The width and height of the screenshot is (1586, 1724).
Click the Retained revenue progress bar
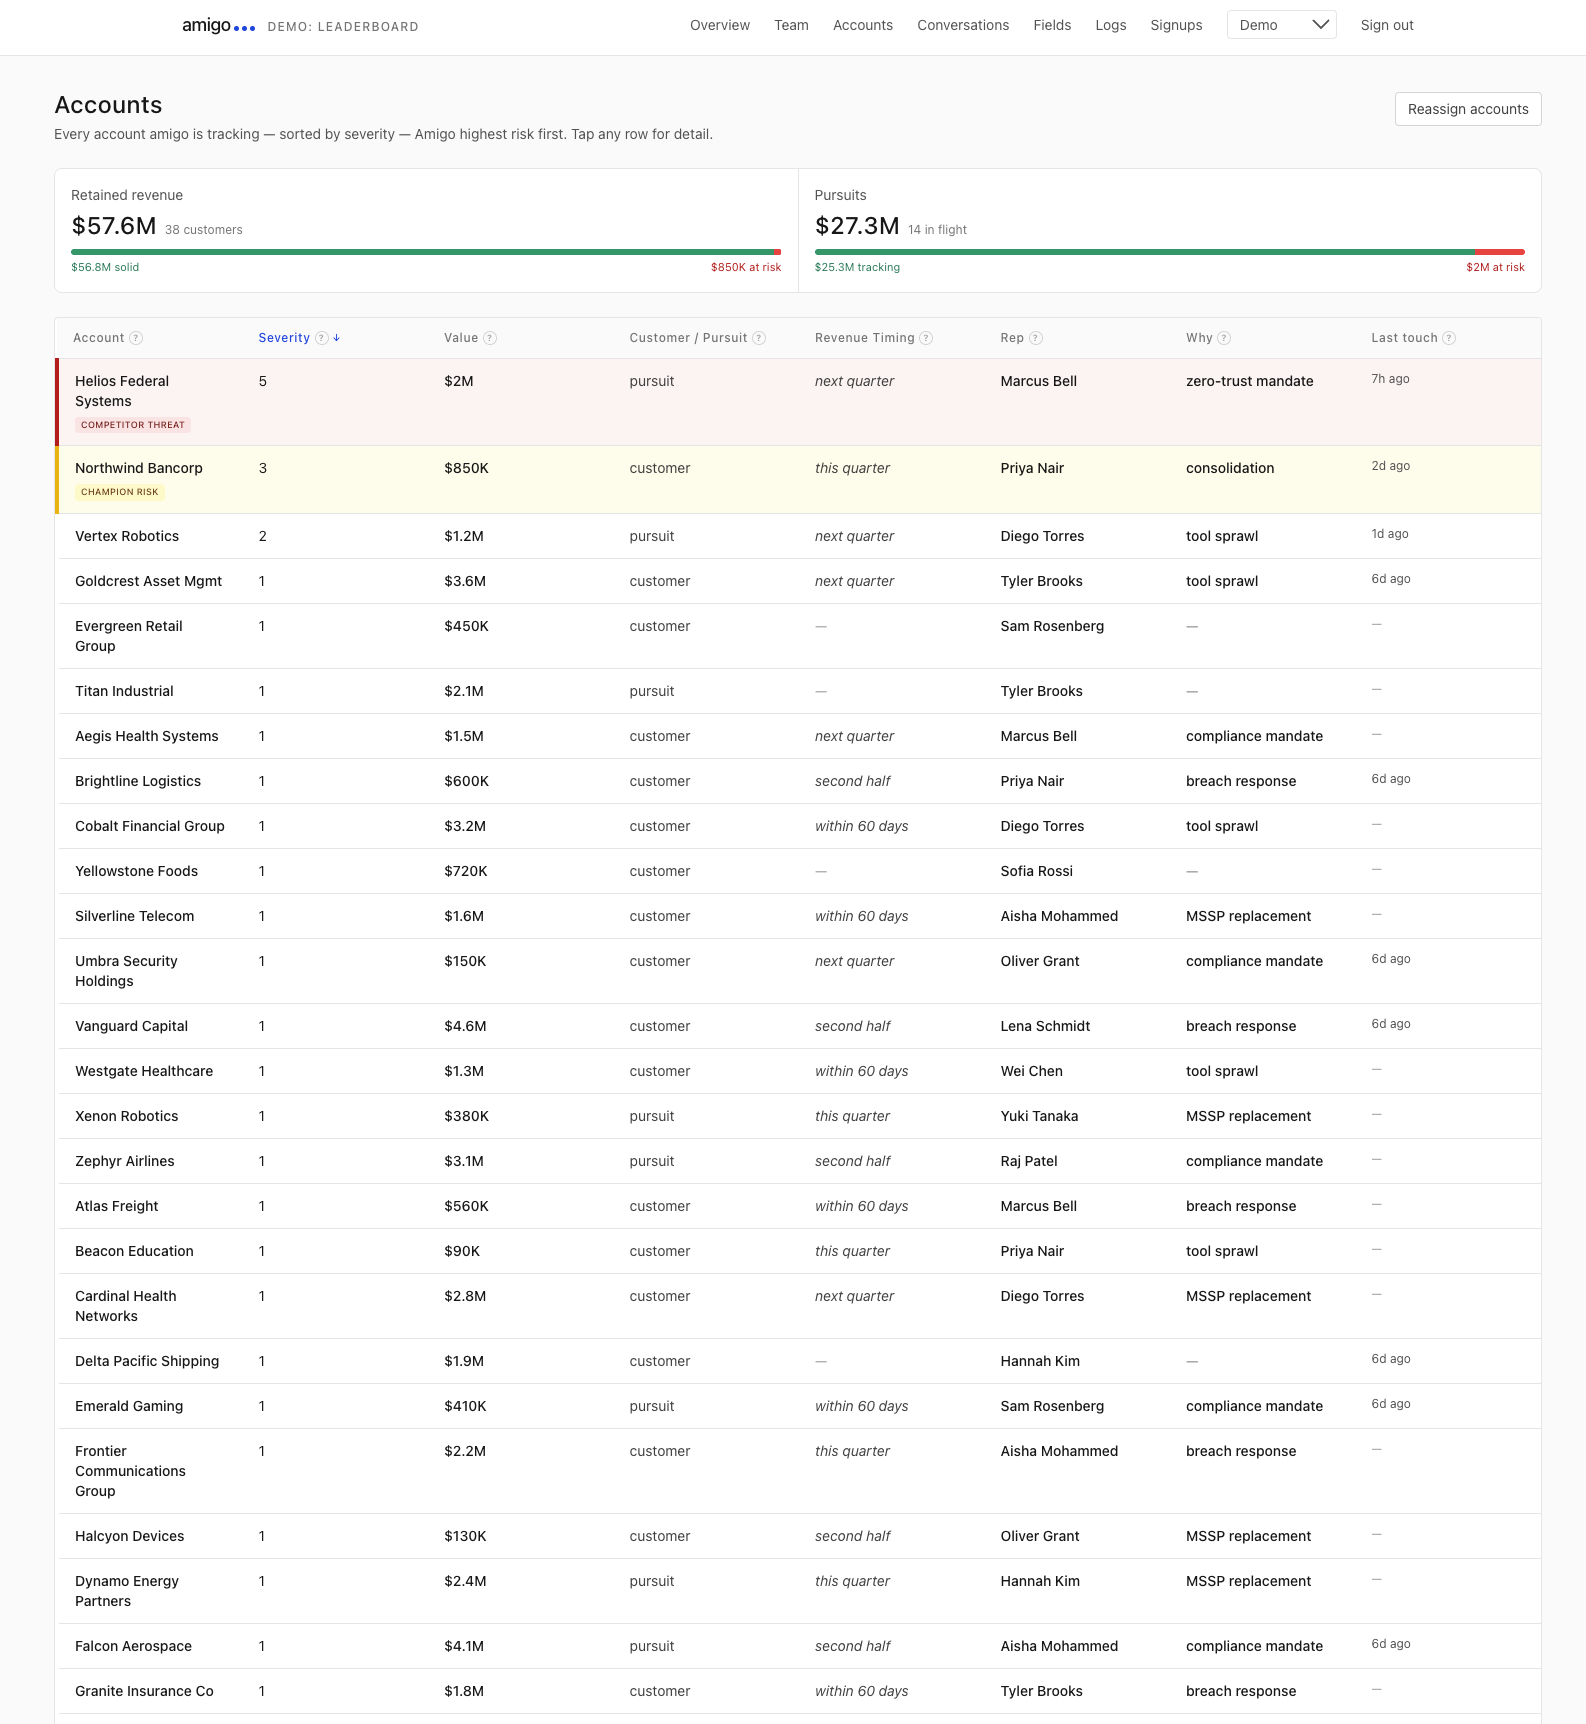[426, 252]
